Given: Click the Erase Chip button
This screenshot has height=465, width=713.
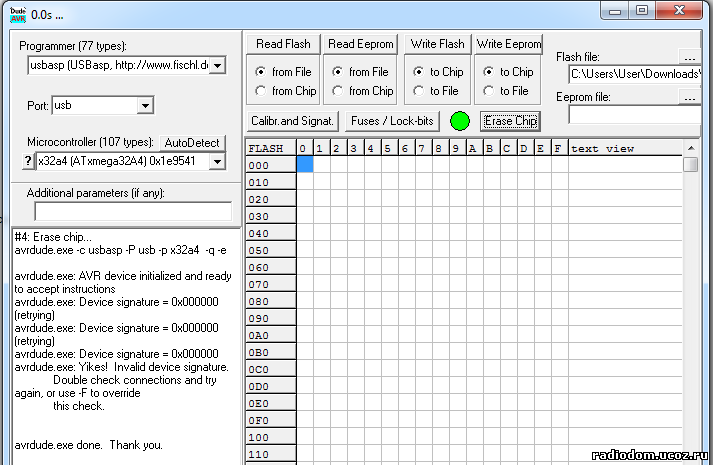Looking at the screenshot, I should tap(510, 121).
